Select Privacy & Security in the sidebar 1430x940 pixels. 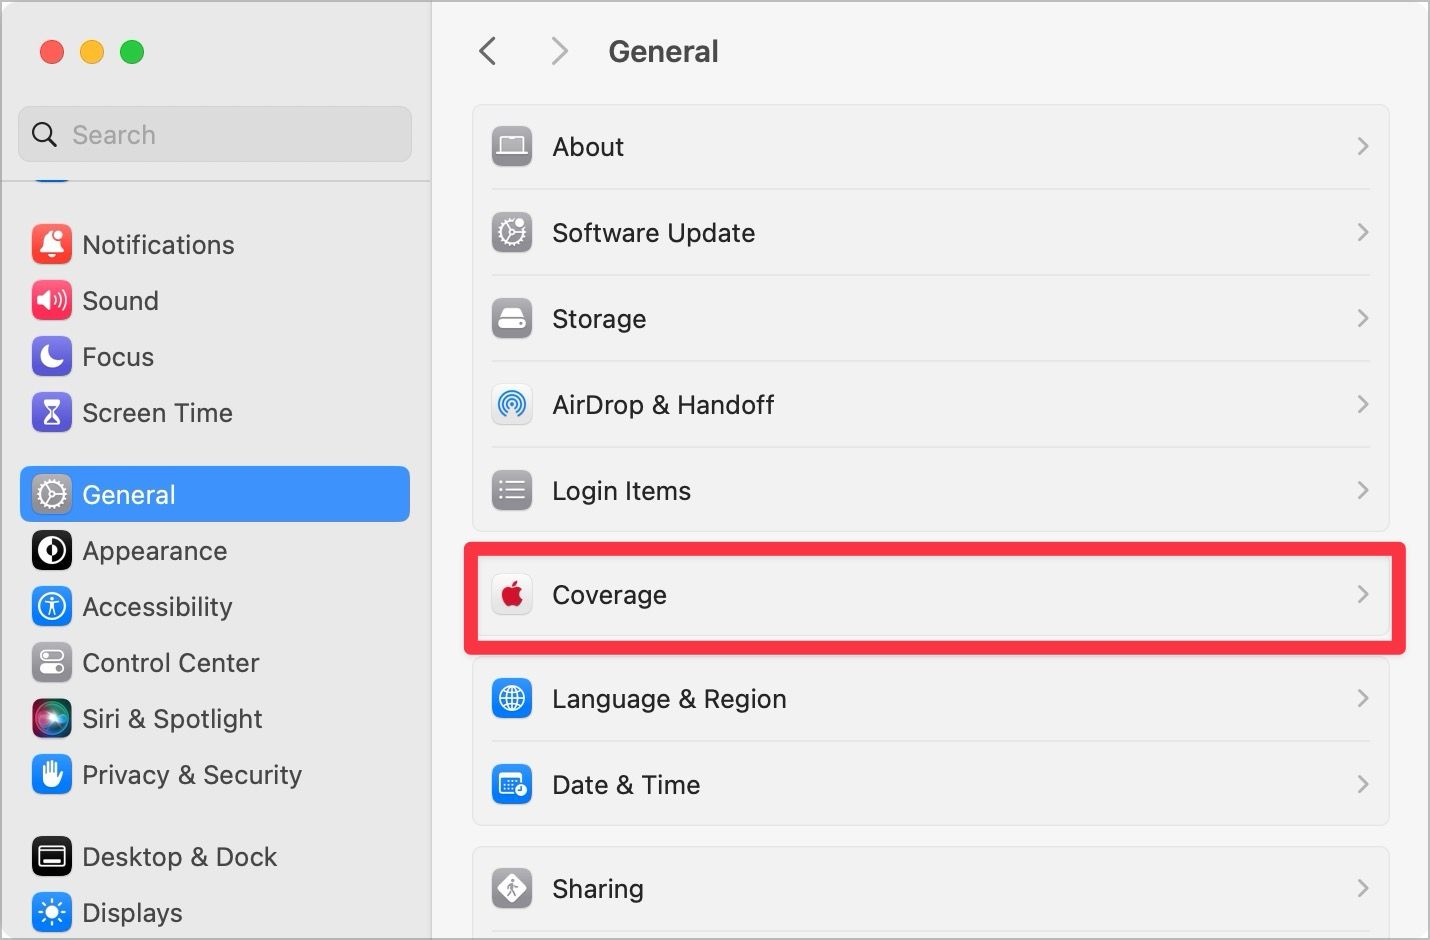click(192, 775)
